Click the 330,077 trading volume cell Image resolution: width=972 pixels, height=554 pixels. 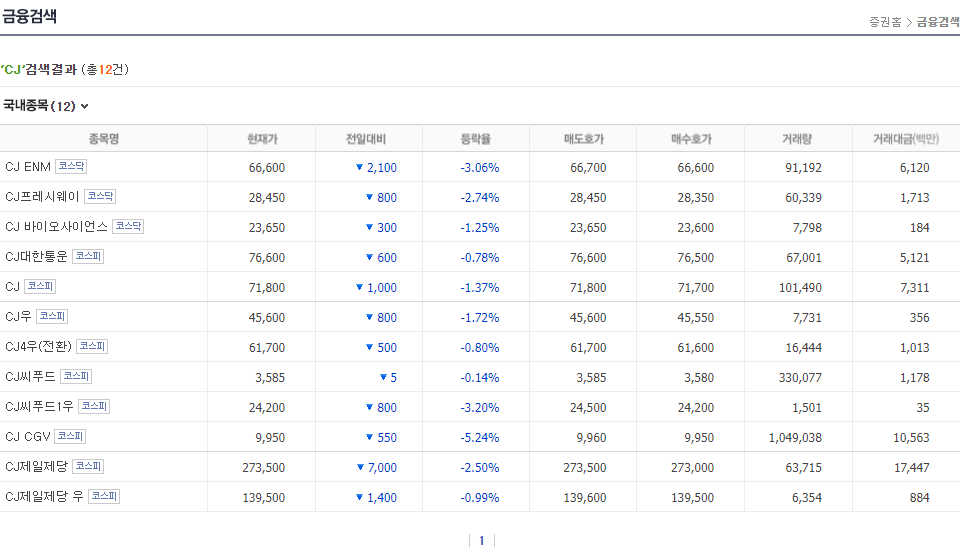800,377
